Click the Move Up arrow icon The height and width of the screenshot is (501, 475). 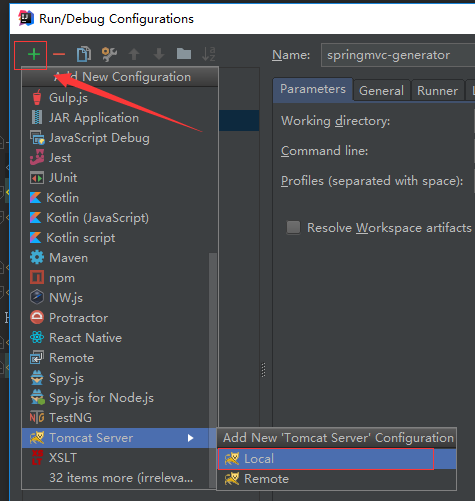tap(134, 54)
